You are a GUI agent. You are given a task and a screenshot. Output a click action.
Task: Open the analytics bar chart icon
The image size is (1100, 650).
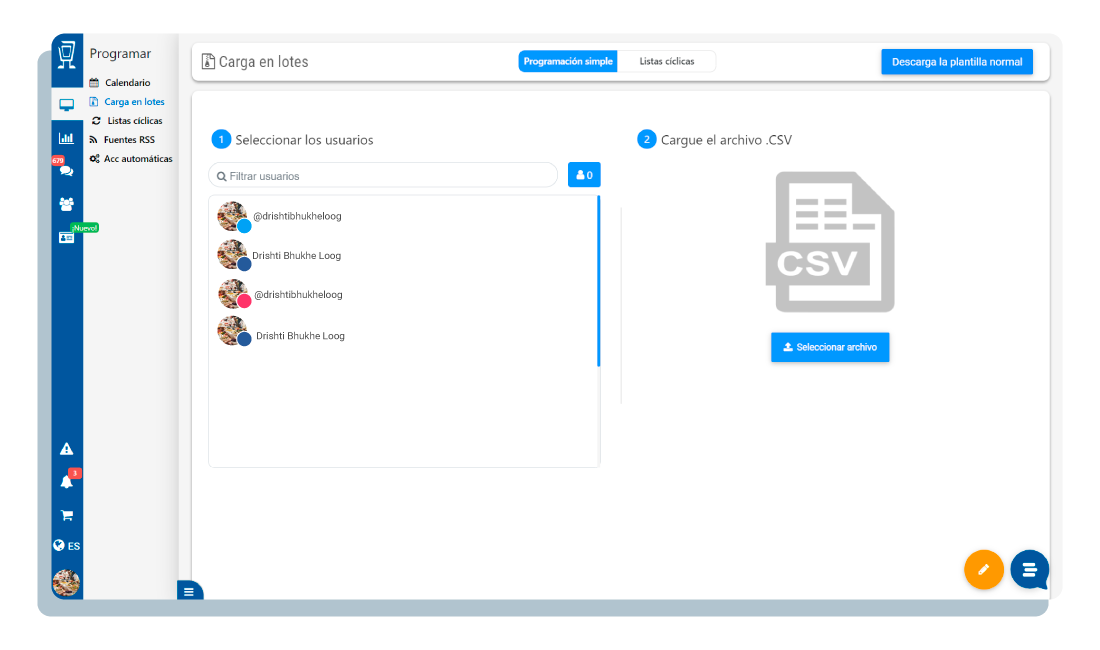67,138
